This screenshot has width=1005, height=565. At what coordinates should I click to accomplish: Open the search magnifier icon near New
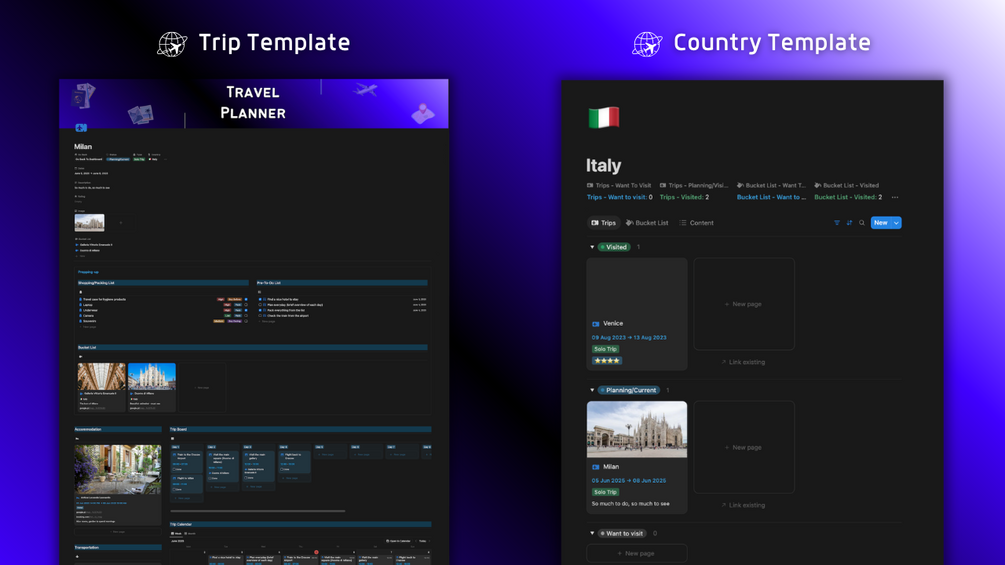862,223
